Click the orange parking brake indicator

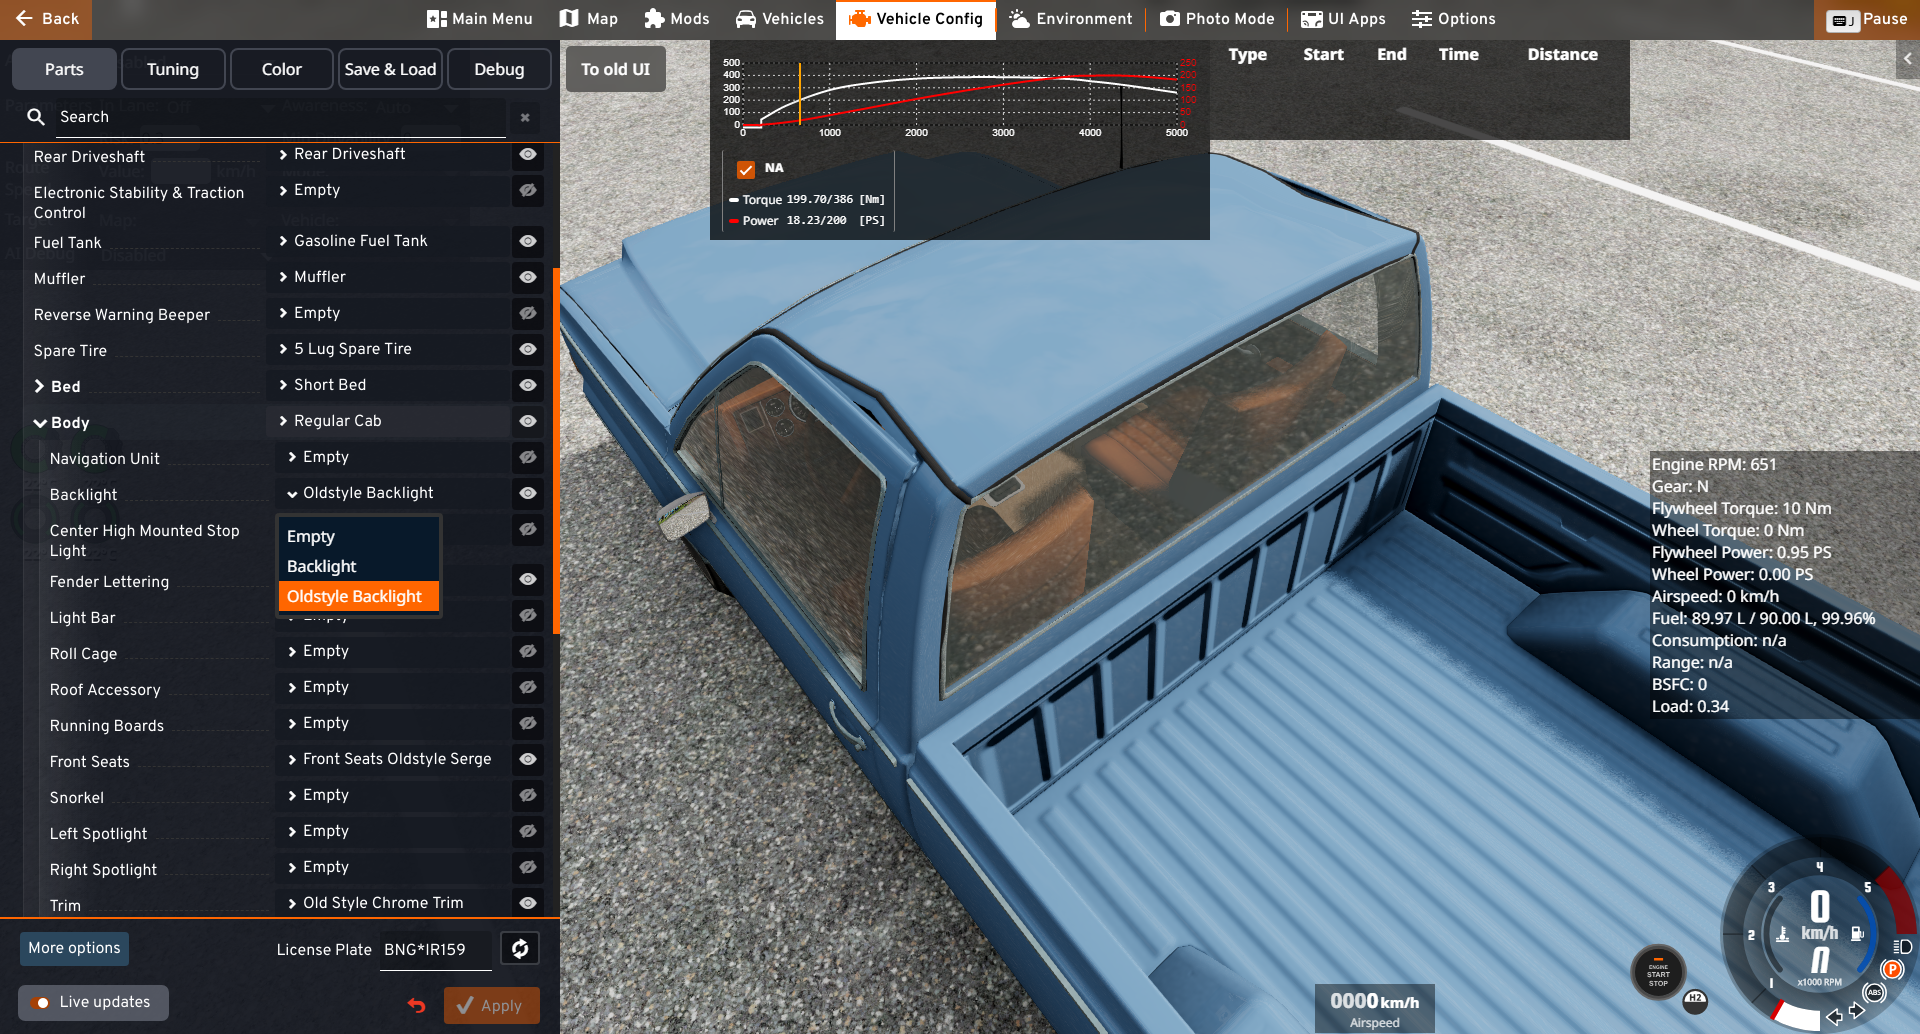tap(1891, 969)
